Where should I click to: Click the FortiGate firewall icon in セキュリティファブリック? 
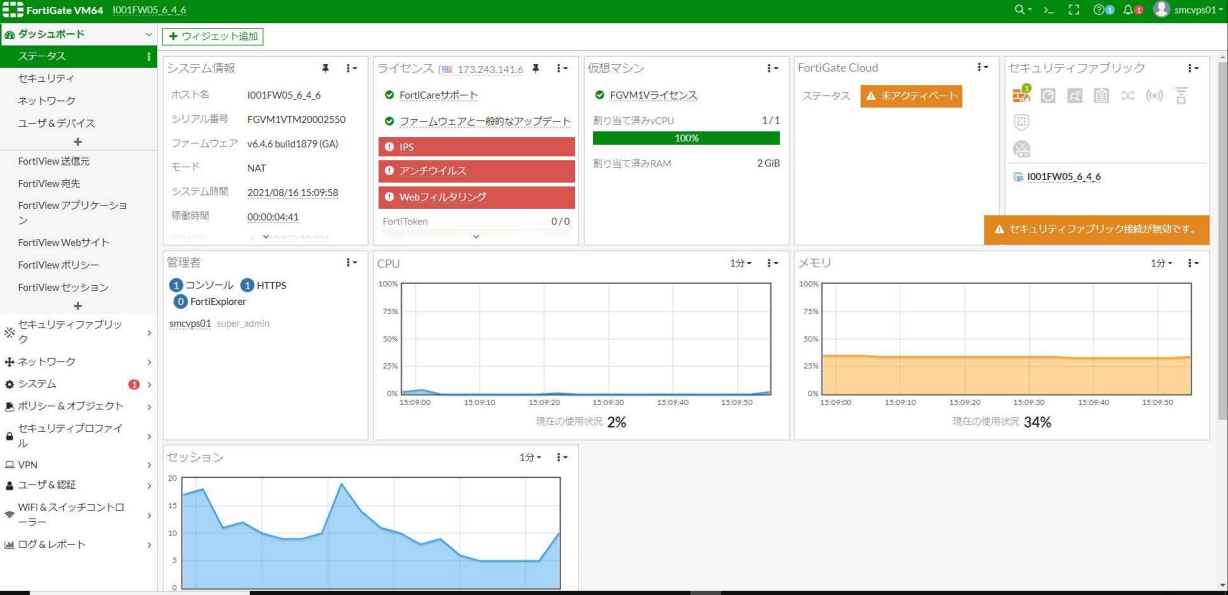1021,95
